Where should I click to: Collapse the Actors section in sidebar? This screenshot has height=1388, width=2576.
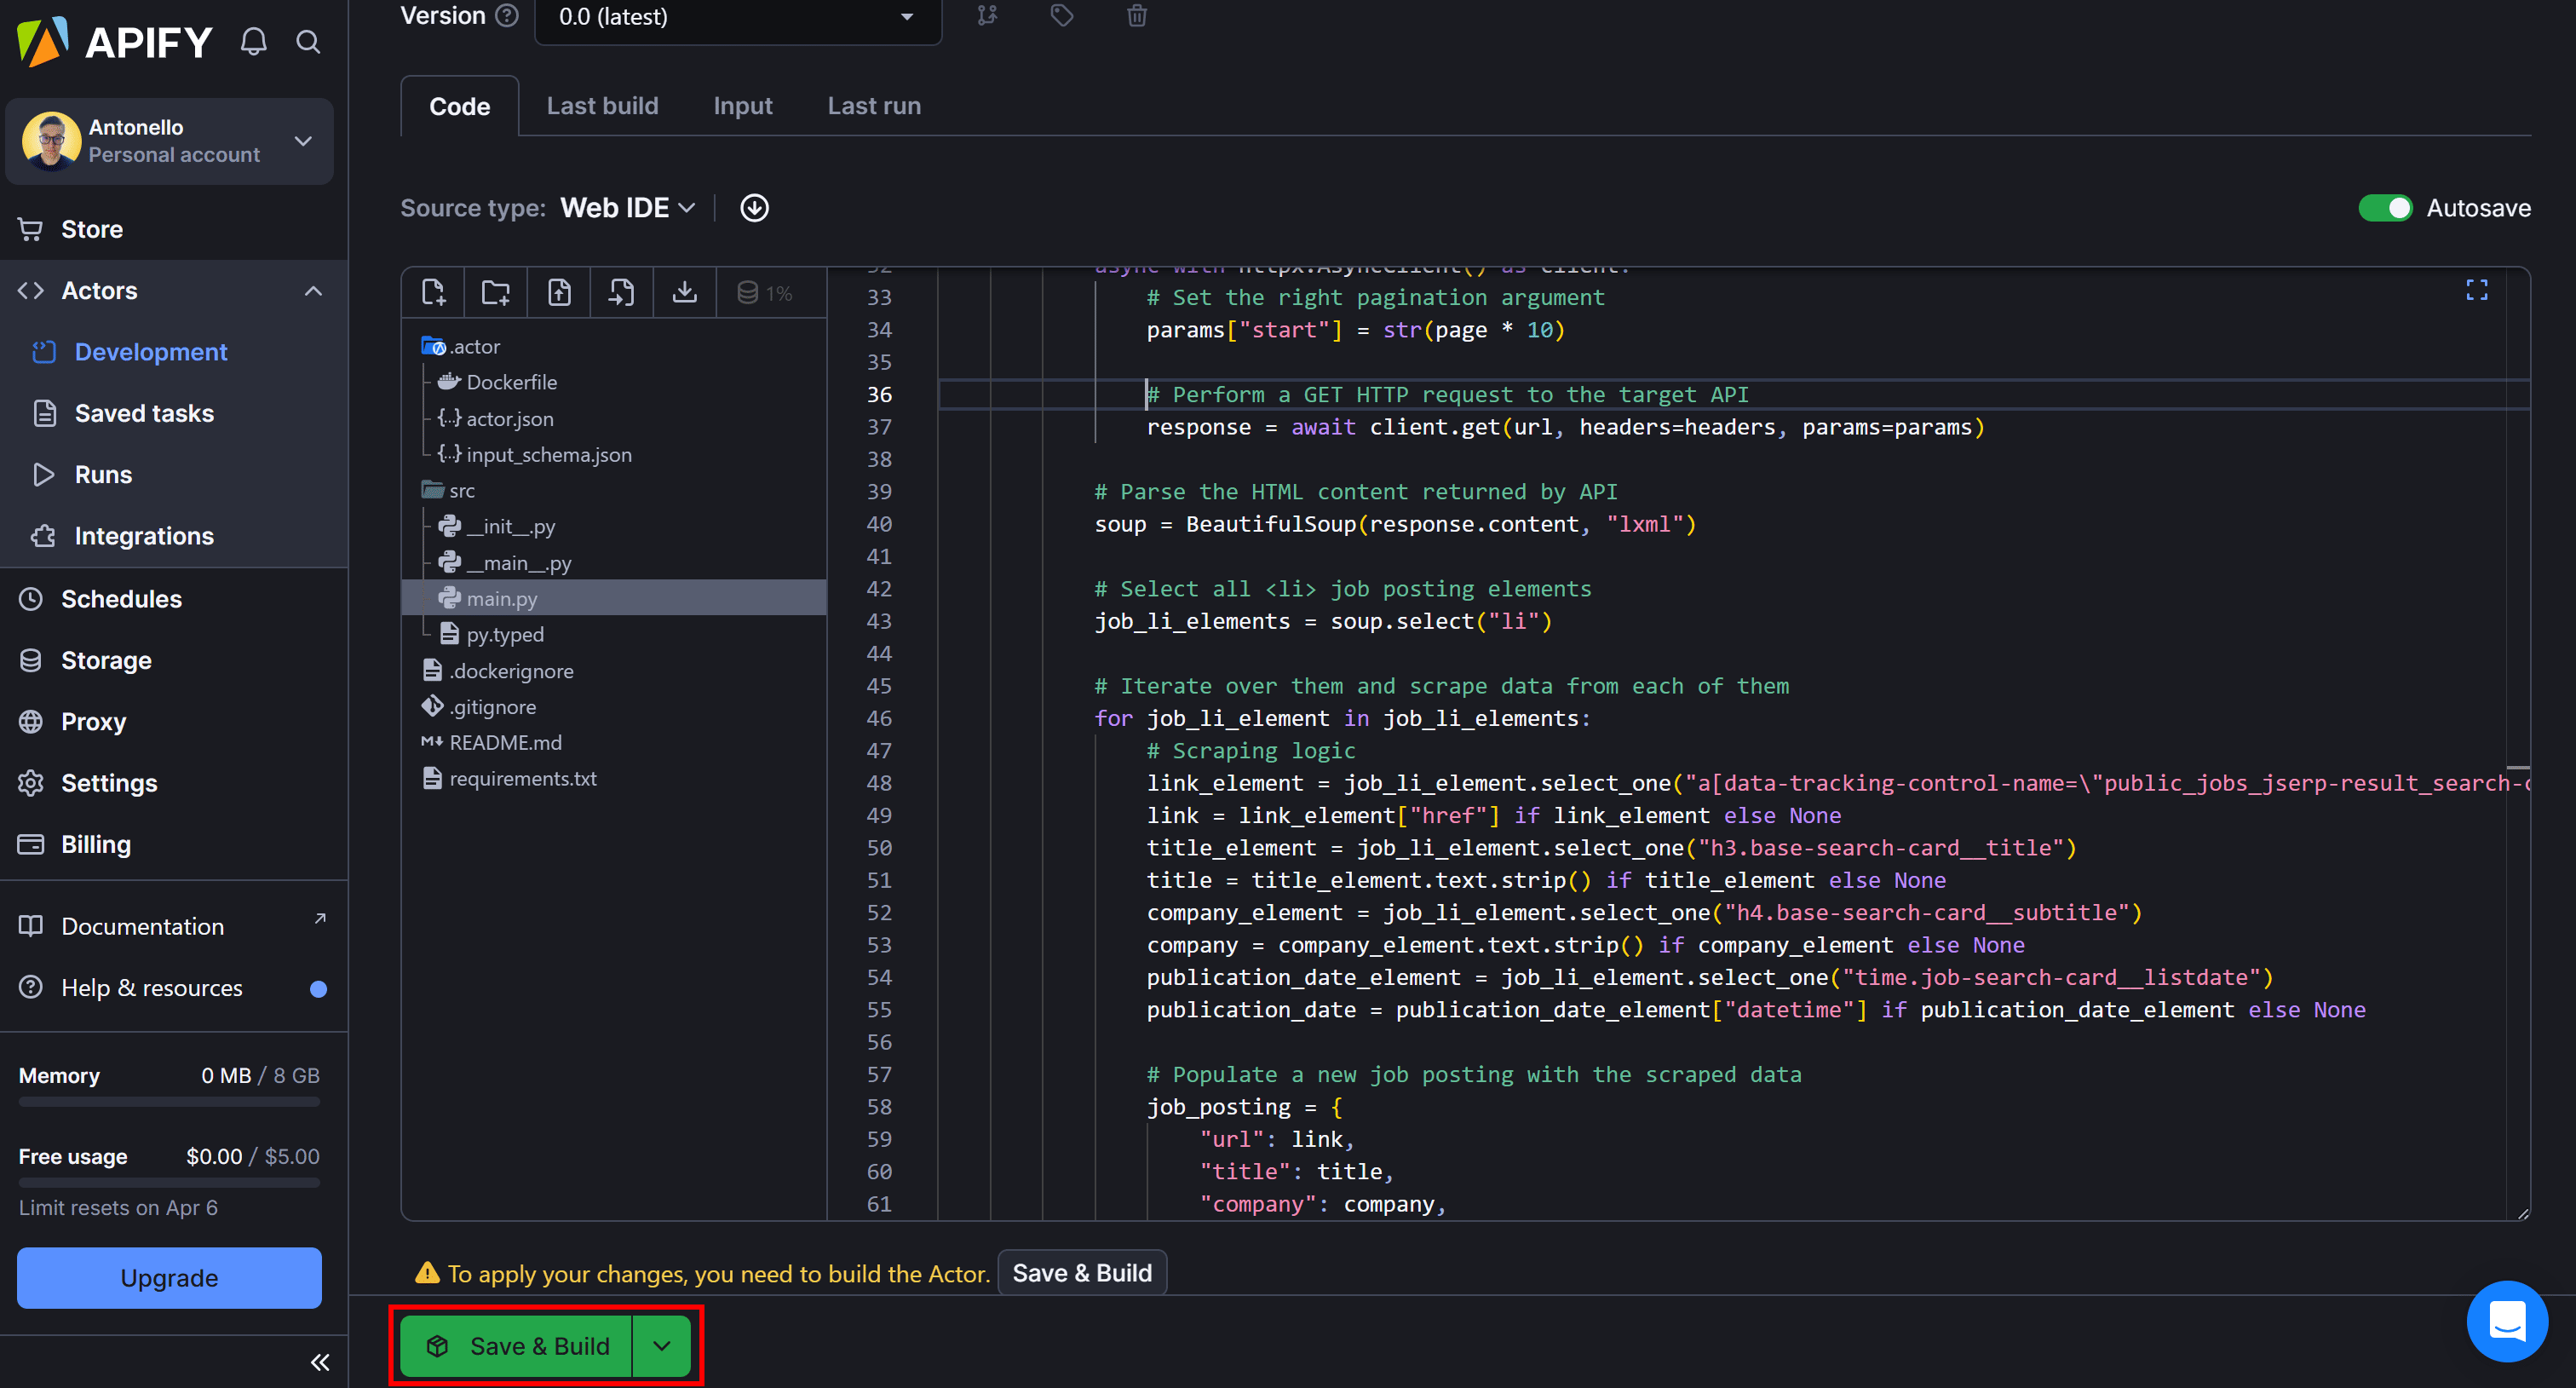[x=313, y=290]
